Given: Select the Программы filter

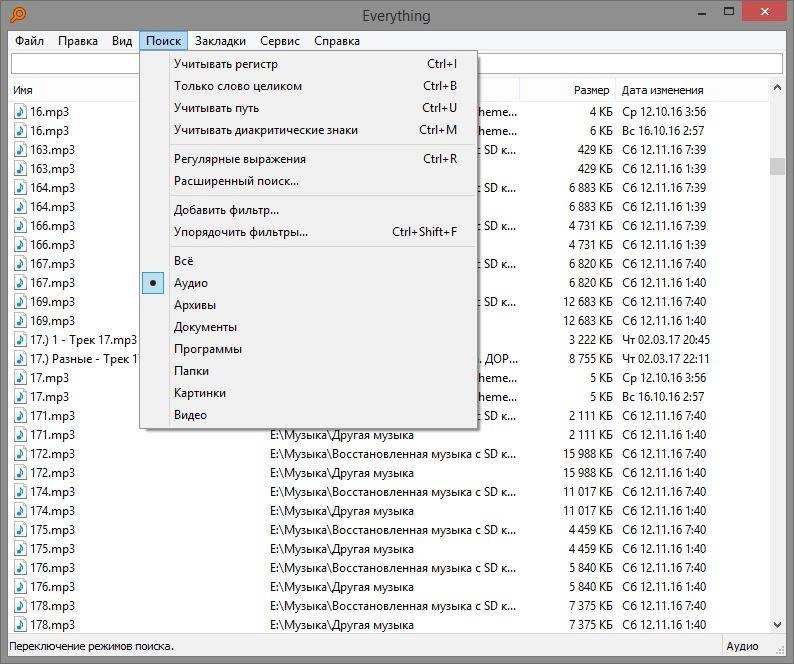Looking at the screenshot, I should coord(308,349).
